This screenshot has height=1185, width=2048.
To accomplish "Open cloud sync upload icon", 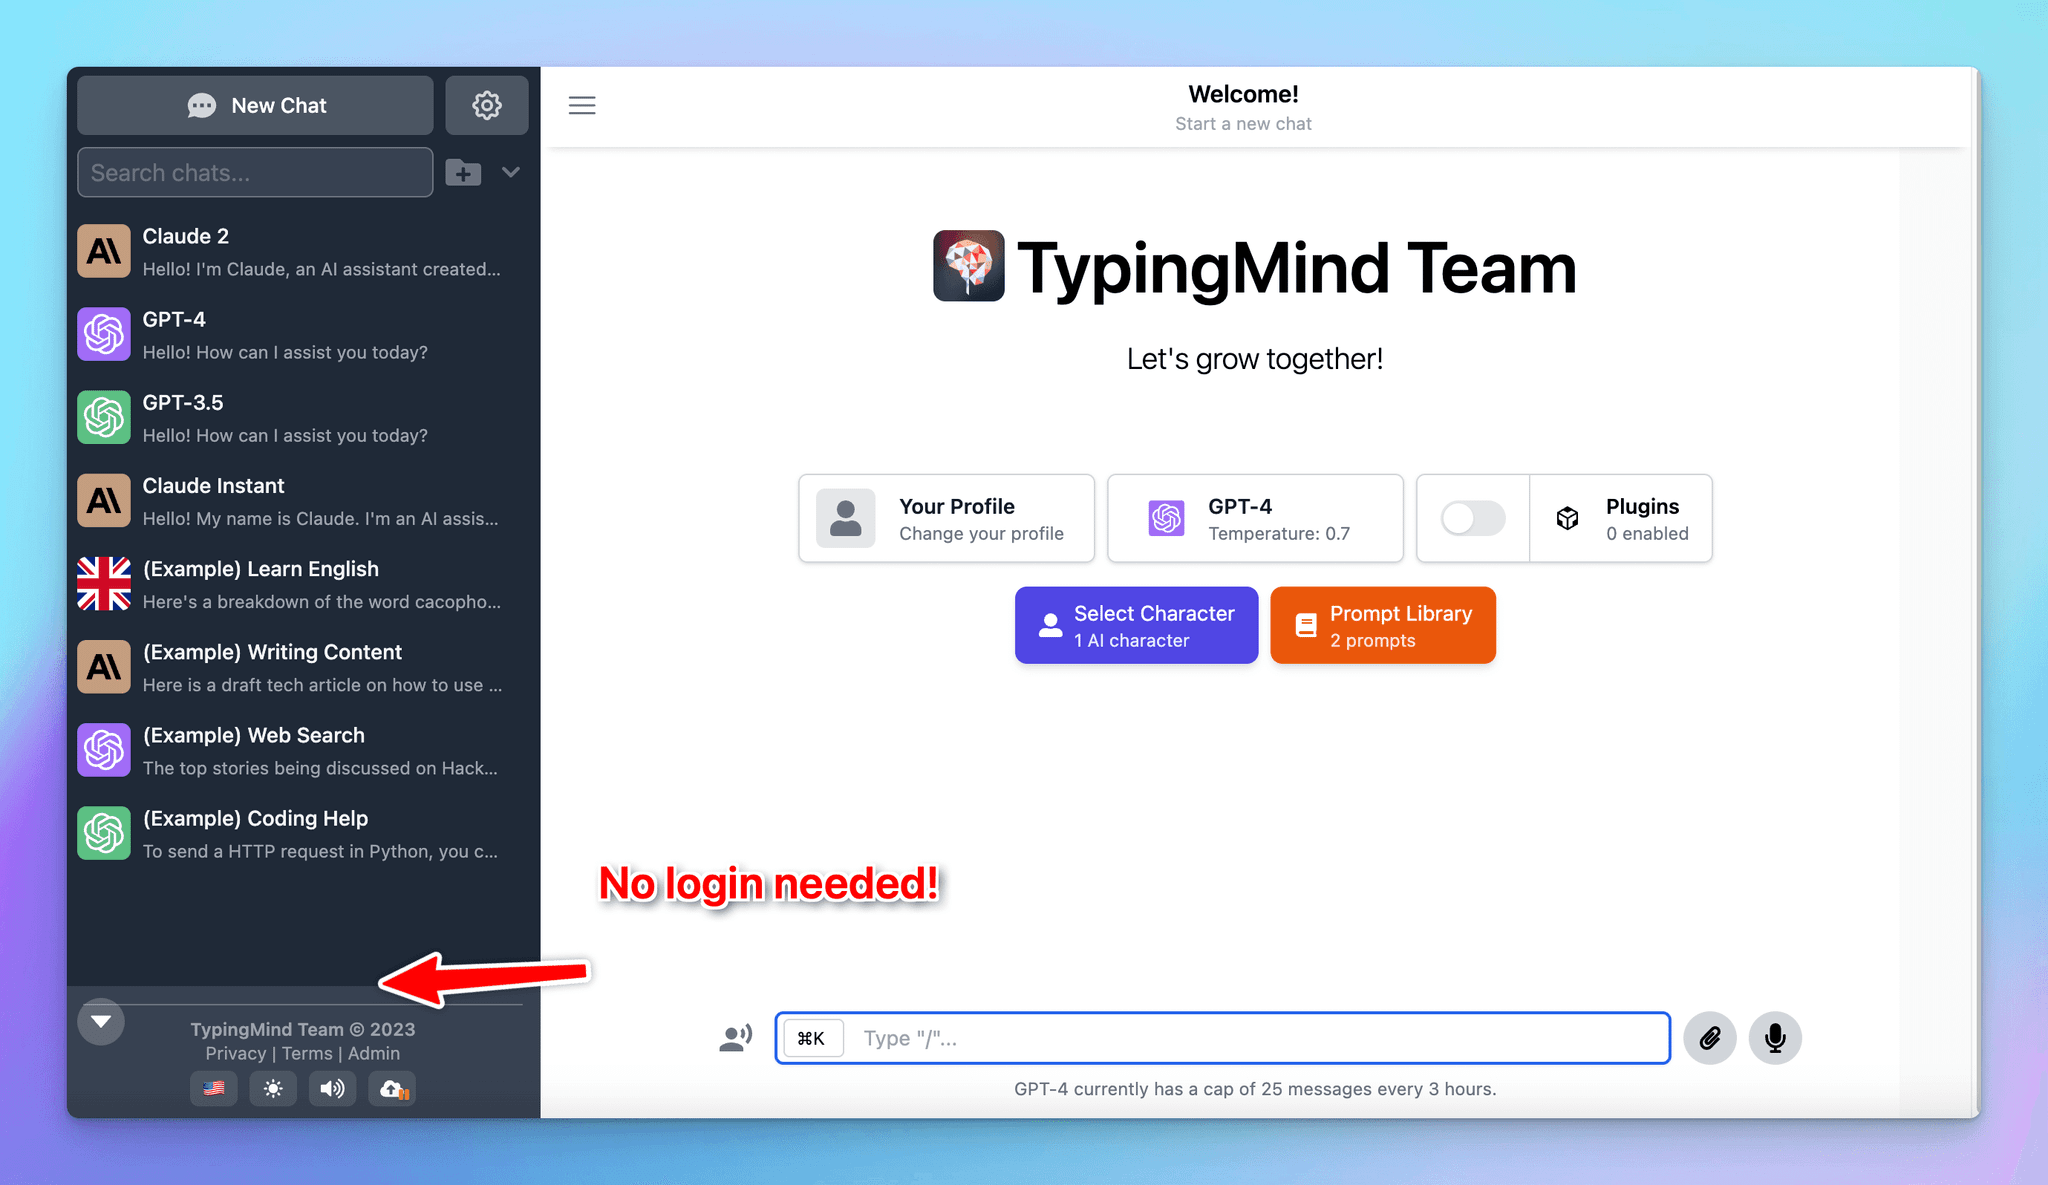I will pyautogui.click(x=392, y=1088).
